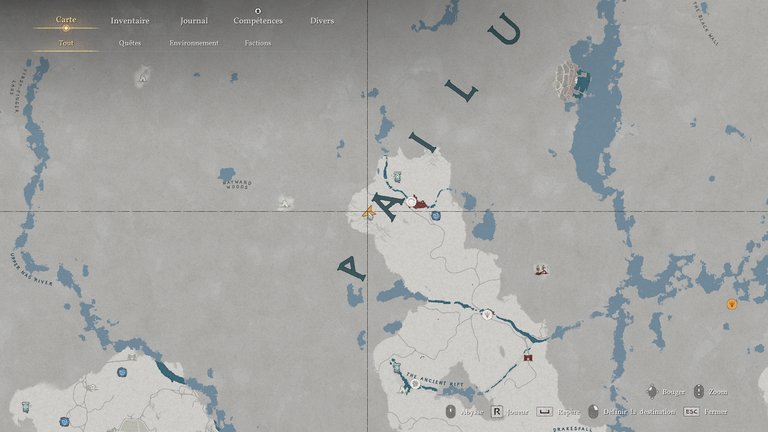The height and width of the screenshot is (432, 768).
Task: Filter map by Environnement
Action: point(194,43)
